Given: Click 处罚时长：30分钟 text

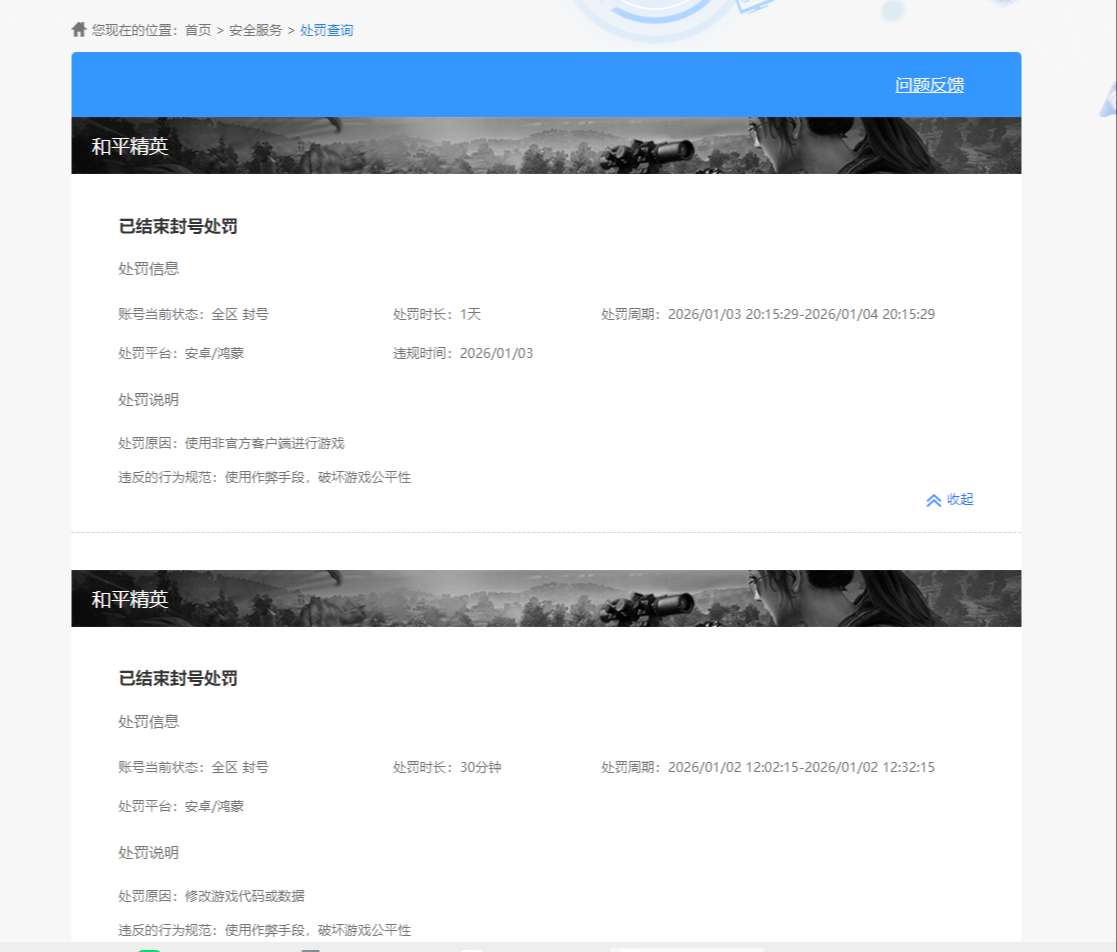Looking at the screenshot, I should (x=447, y=767).
